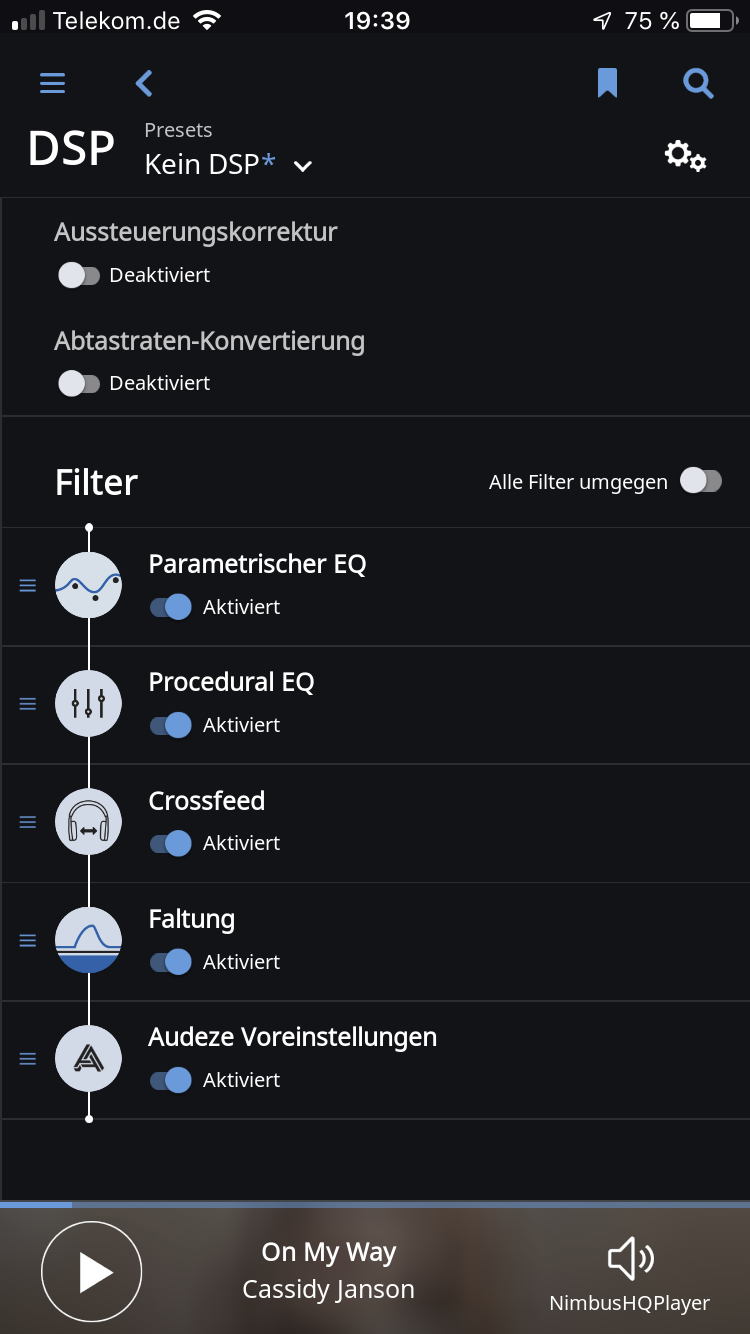Click the Audeze Voreinstellungen logo icon
The height and width of the screenshot is (1334, 750).
[88, 1058]
